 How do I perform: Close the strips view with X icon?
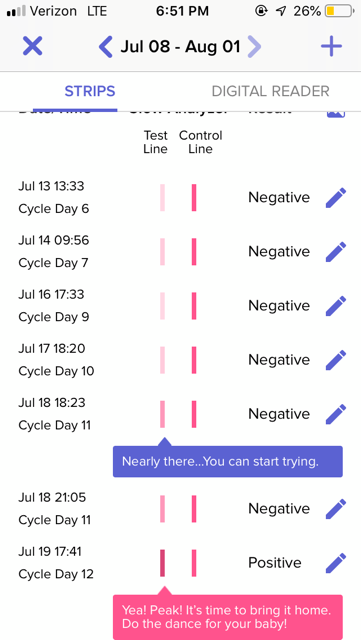(32, 46)
